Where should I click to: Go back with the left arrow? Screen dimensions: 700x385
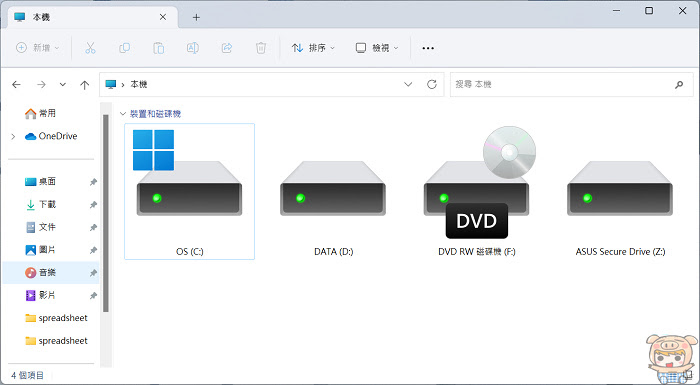tap(17, 84)
